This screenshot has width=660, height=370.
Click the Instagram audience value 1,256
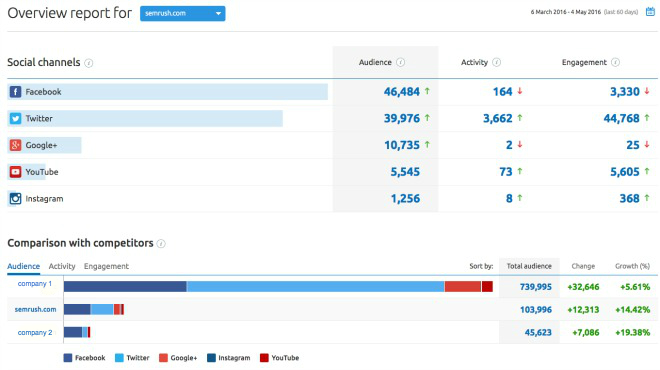405,199
